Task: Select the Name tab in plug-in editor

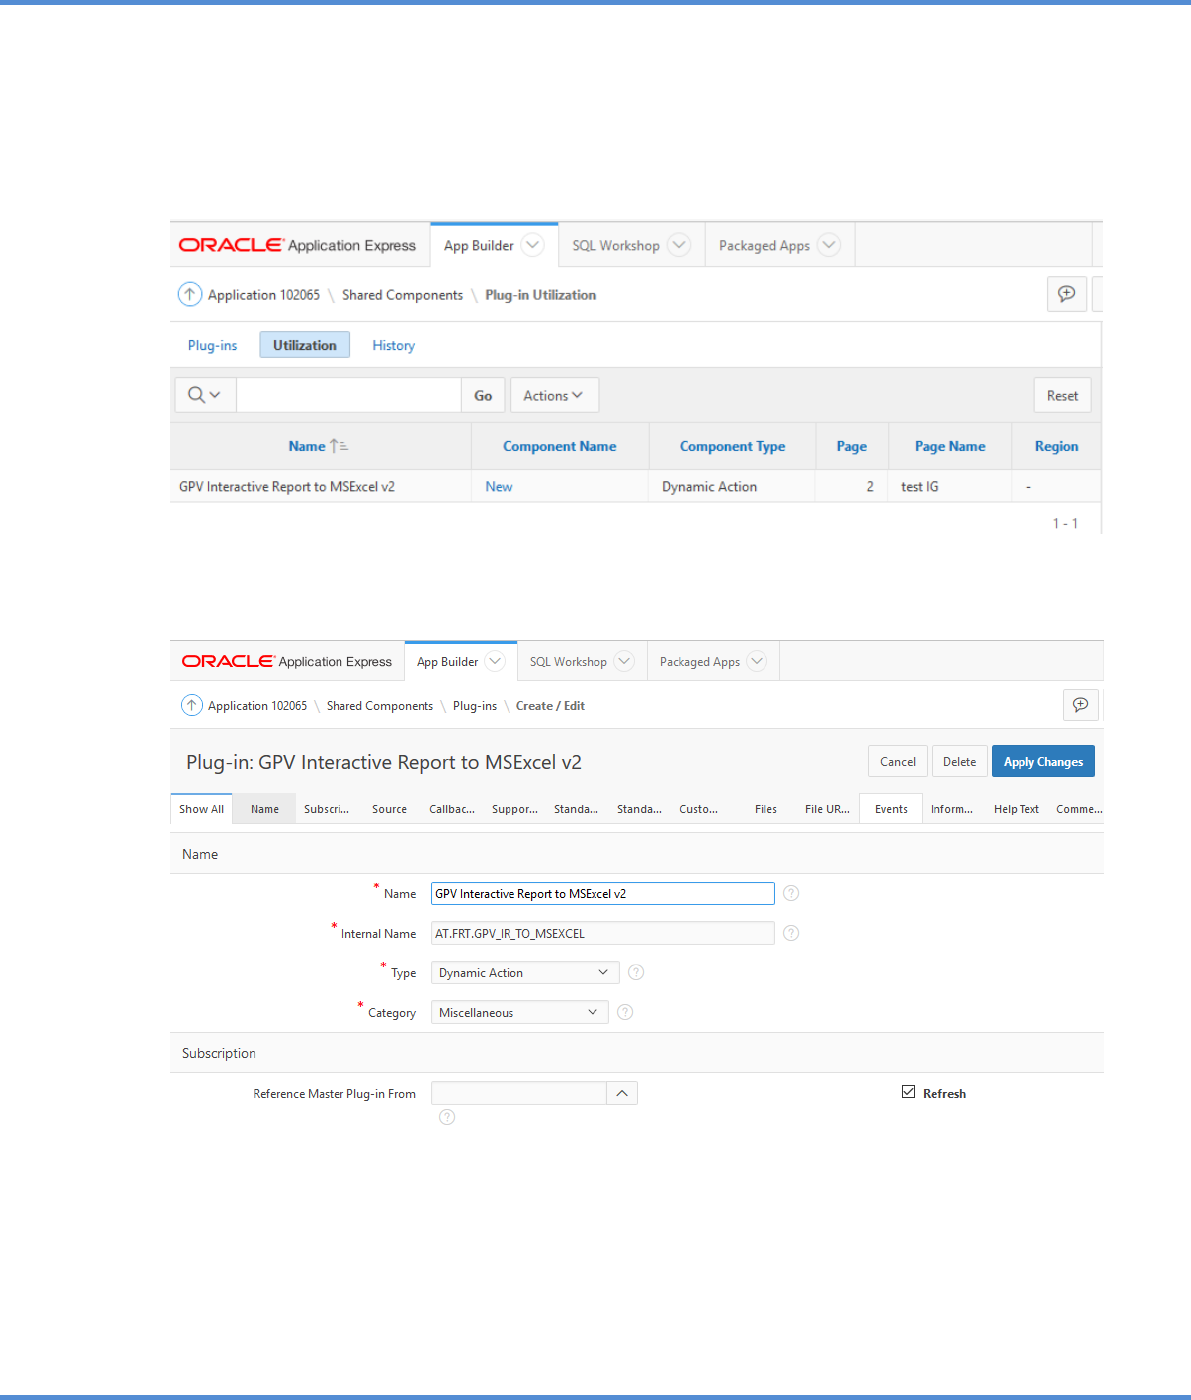Action: 265,809
